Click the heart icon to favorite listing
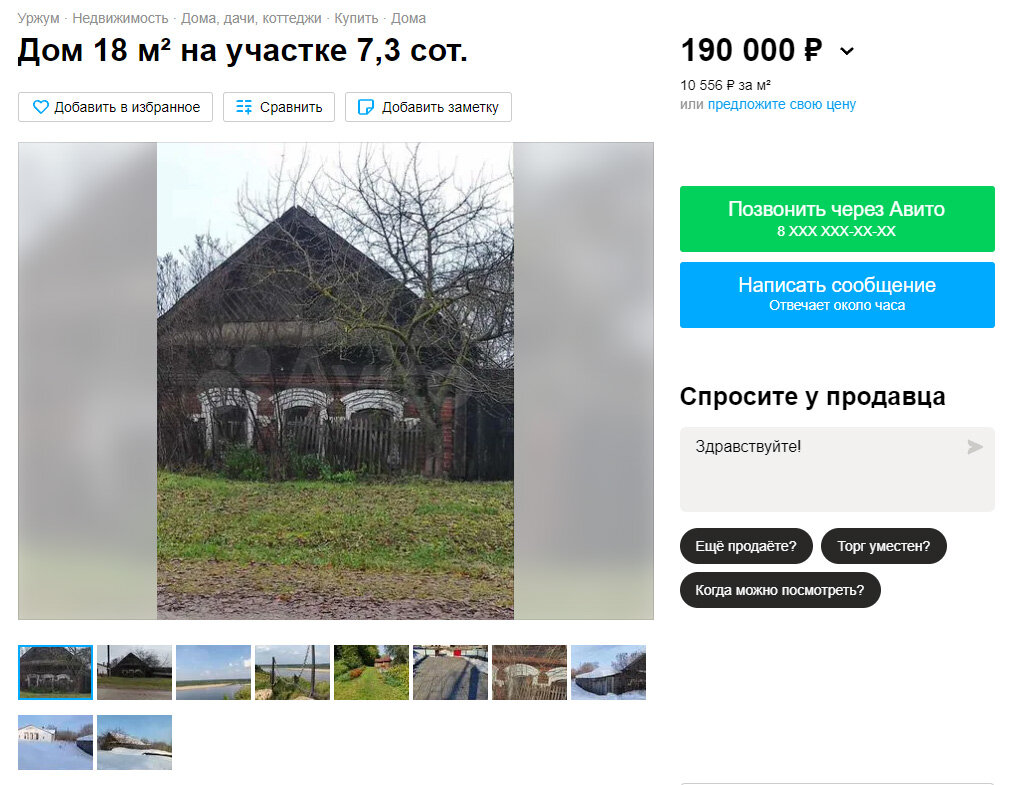Screen dimensions: 1011x785 [41, 107]
